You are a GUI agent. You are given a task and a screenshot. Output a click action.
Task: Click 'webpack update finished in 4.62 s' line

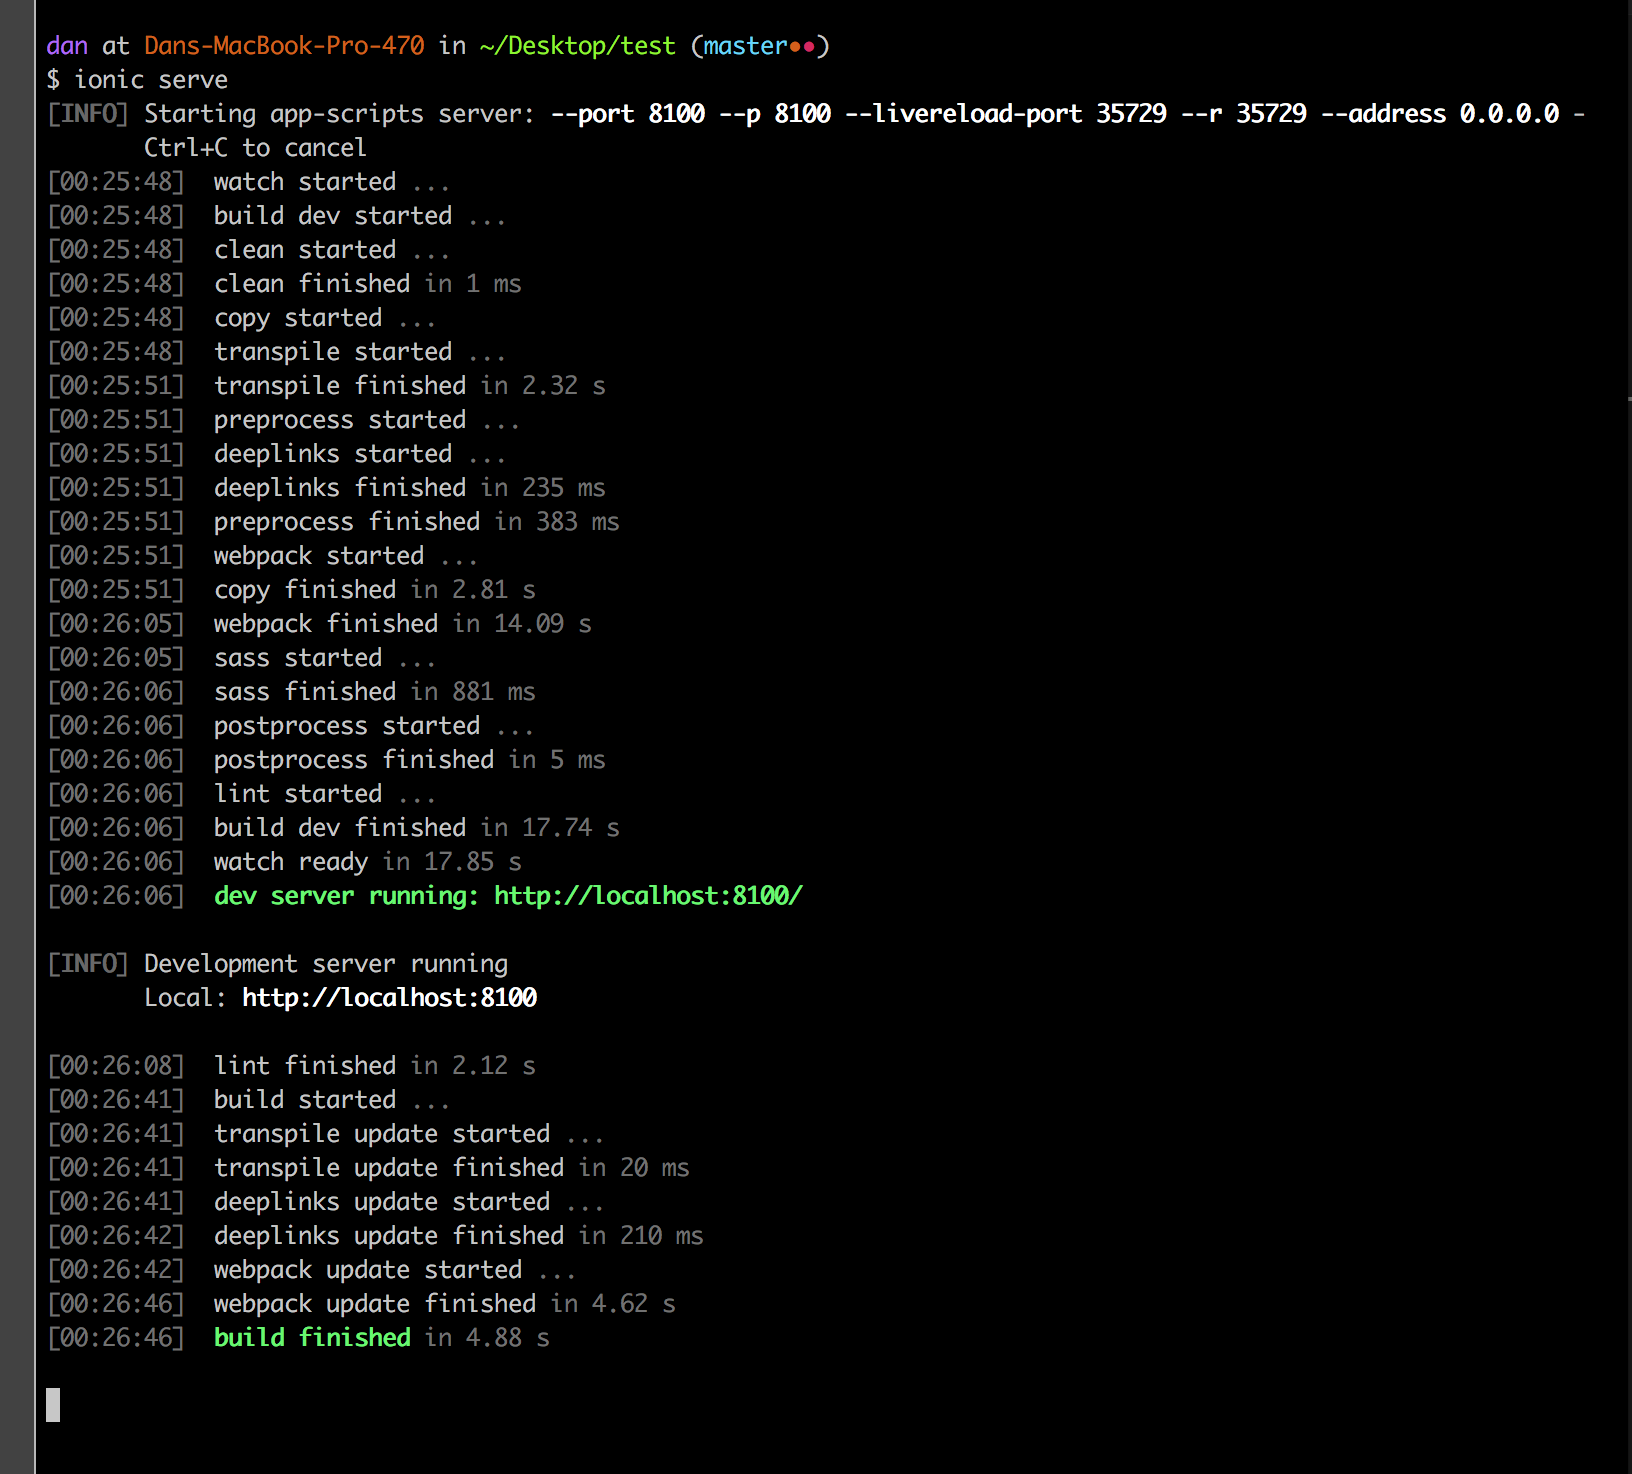444,1304
